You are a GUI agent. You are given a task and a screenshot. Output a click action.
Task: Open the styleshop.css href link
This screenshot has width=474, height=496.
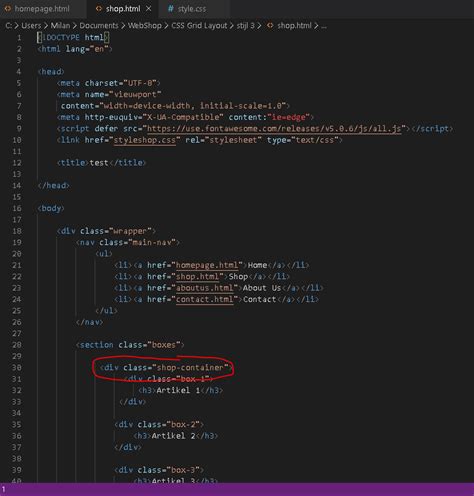145,140
